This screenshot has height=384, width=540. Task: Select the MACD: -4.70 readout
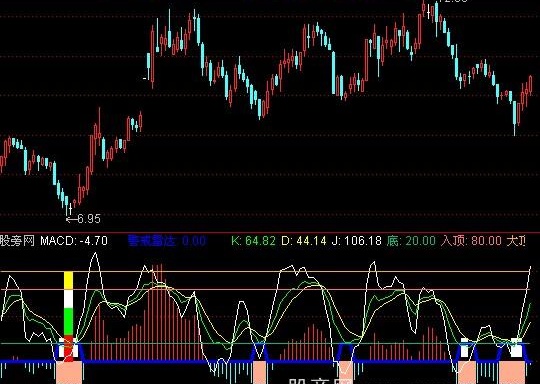pyautogui.click(x=74, y=240)
